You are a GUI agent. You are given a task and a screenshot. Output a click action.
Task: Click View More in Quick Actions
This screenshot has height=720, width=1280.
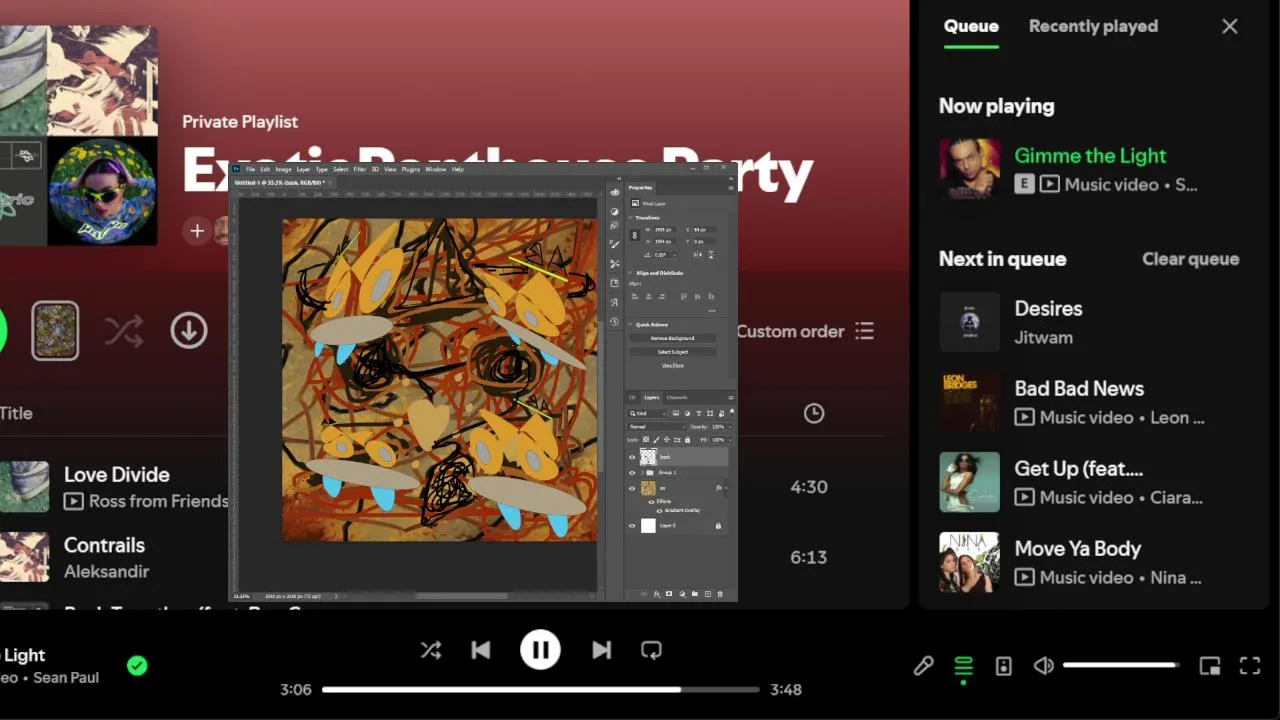673,365
